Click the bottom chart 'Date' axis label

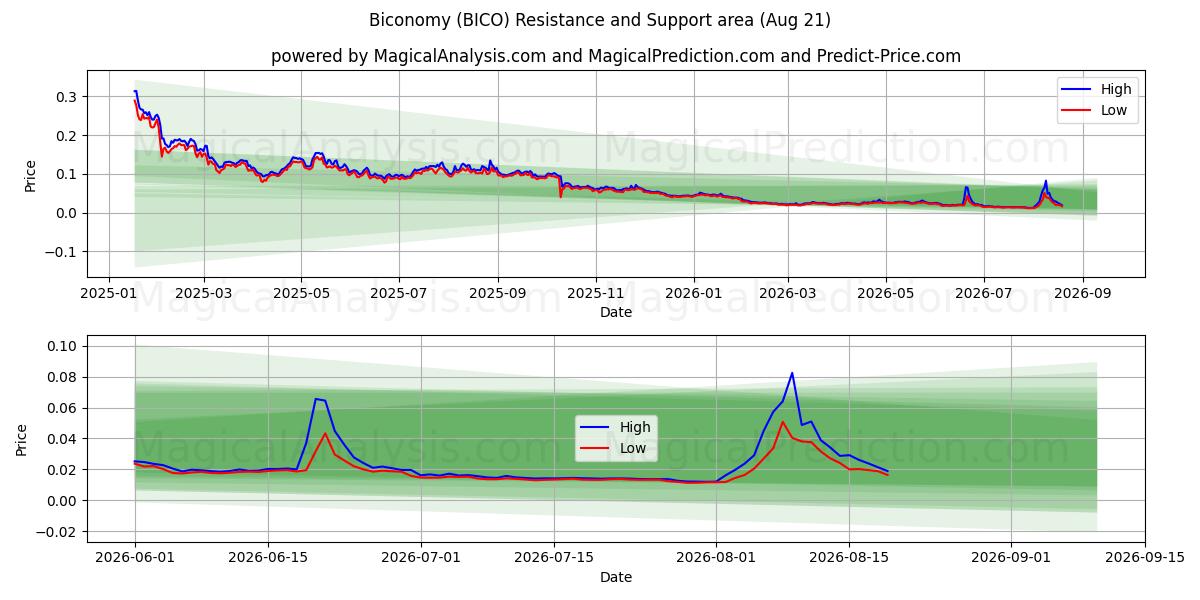click(616, 577)
